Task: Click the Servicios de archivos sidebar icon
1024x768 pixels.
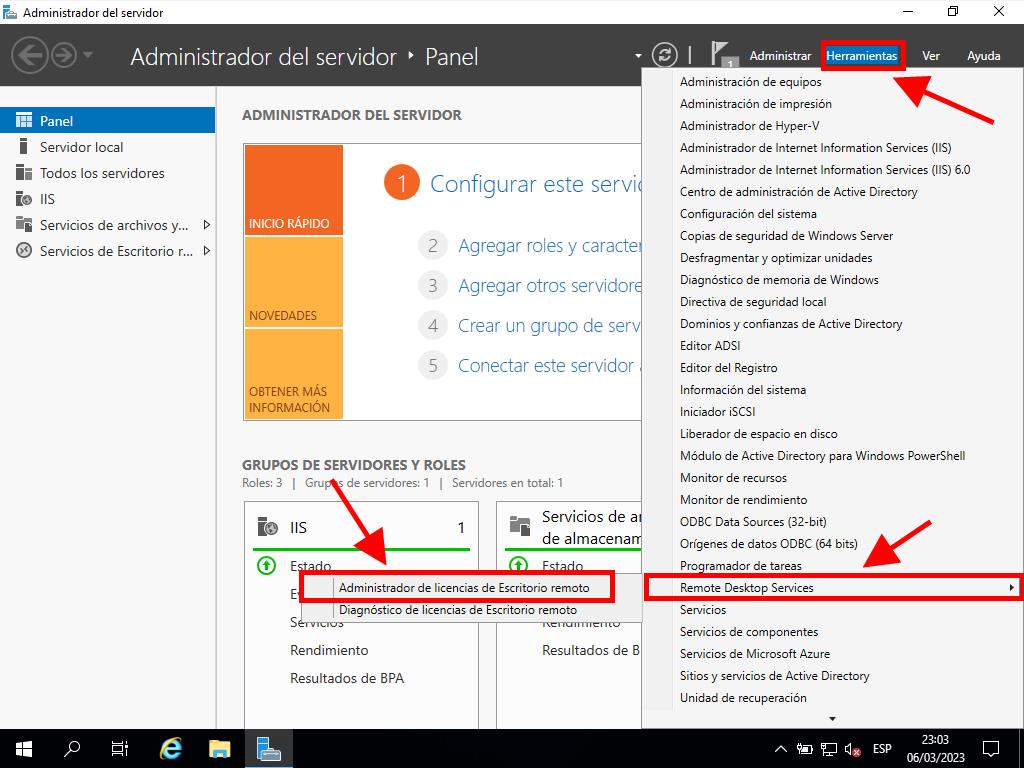Action: (24, 225)
